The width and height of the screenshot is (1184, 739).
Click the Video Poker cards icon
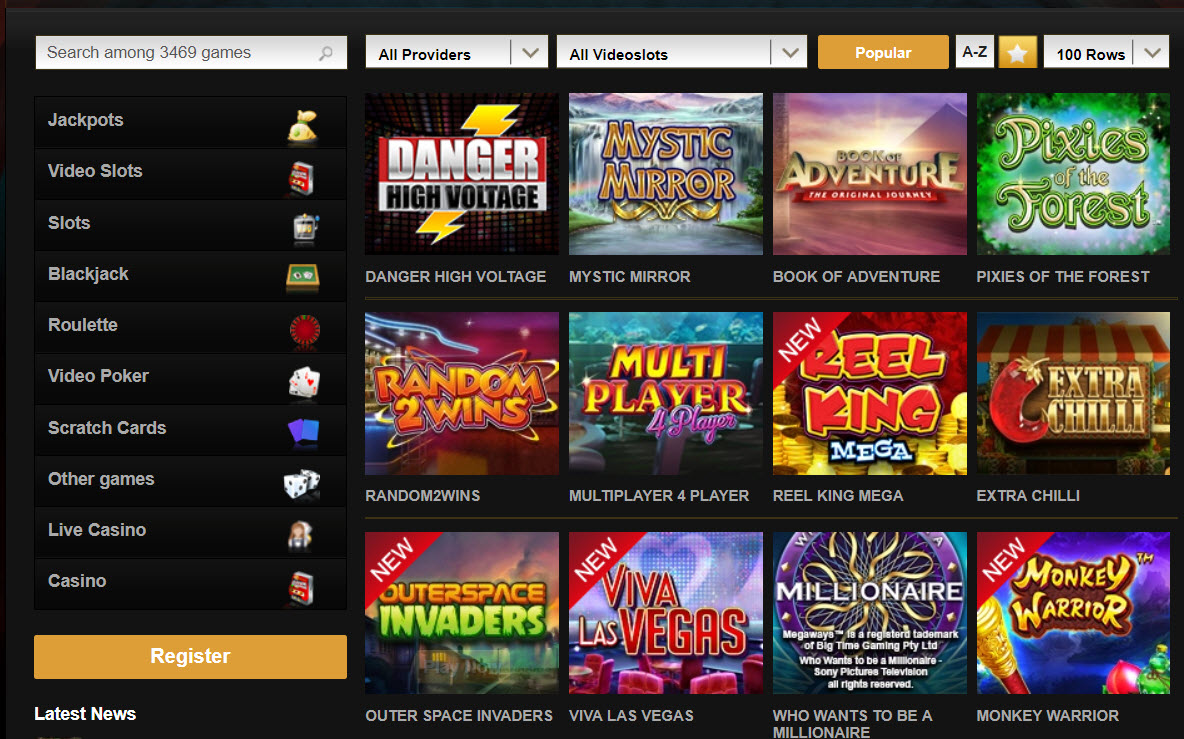[x=304, y=382]
